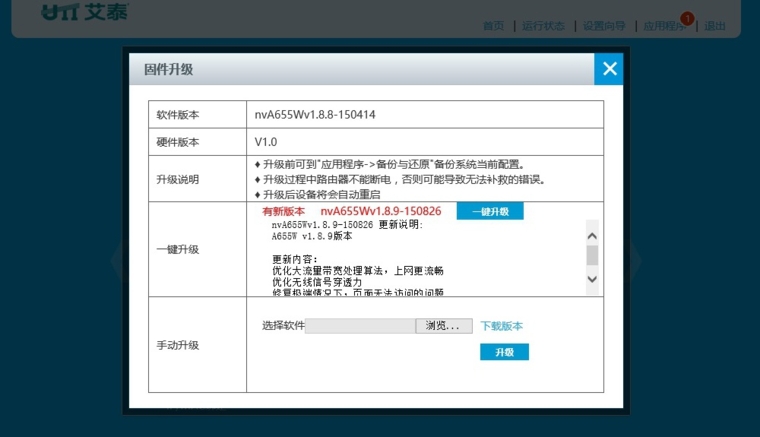Image resolution: width=760 pixels, height=437 pixels.
Task: Click the 选择软件 file path field
Action: pos(360,326)
